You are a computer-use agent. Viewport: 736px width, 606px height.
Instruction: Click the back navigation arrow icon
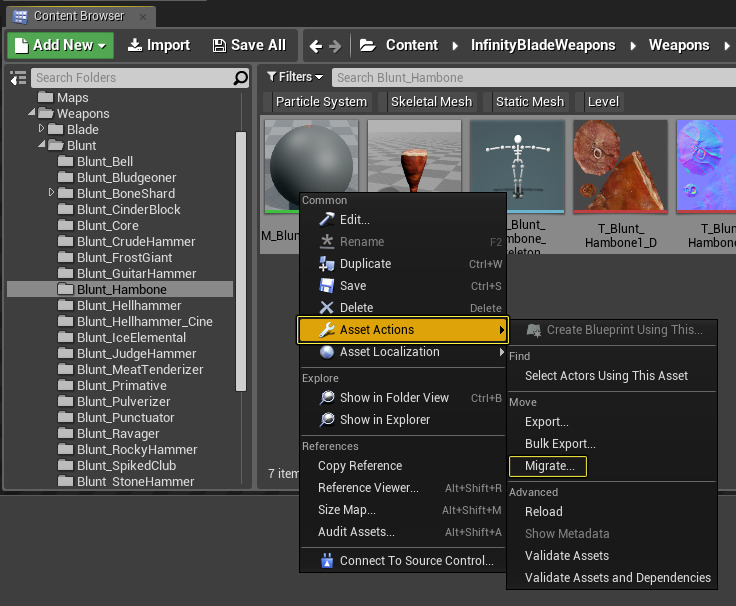(x=316, y=45)
